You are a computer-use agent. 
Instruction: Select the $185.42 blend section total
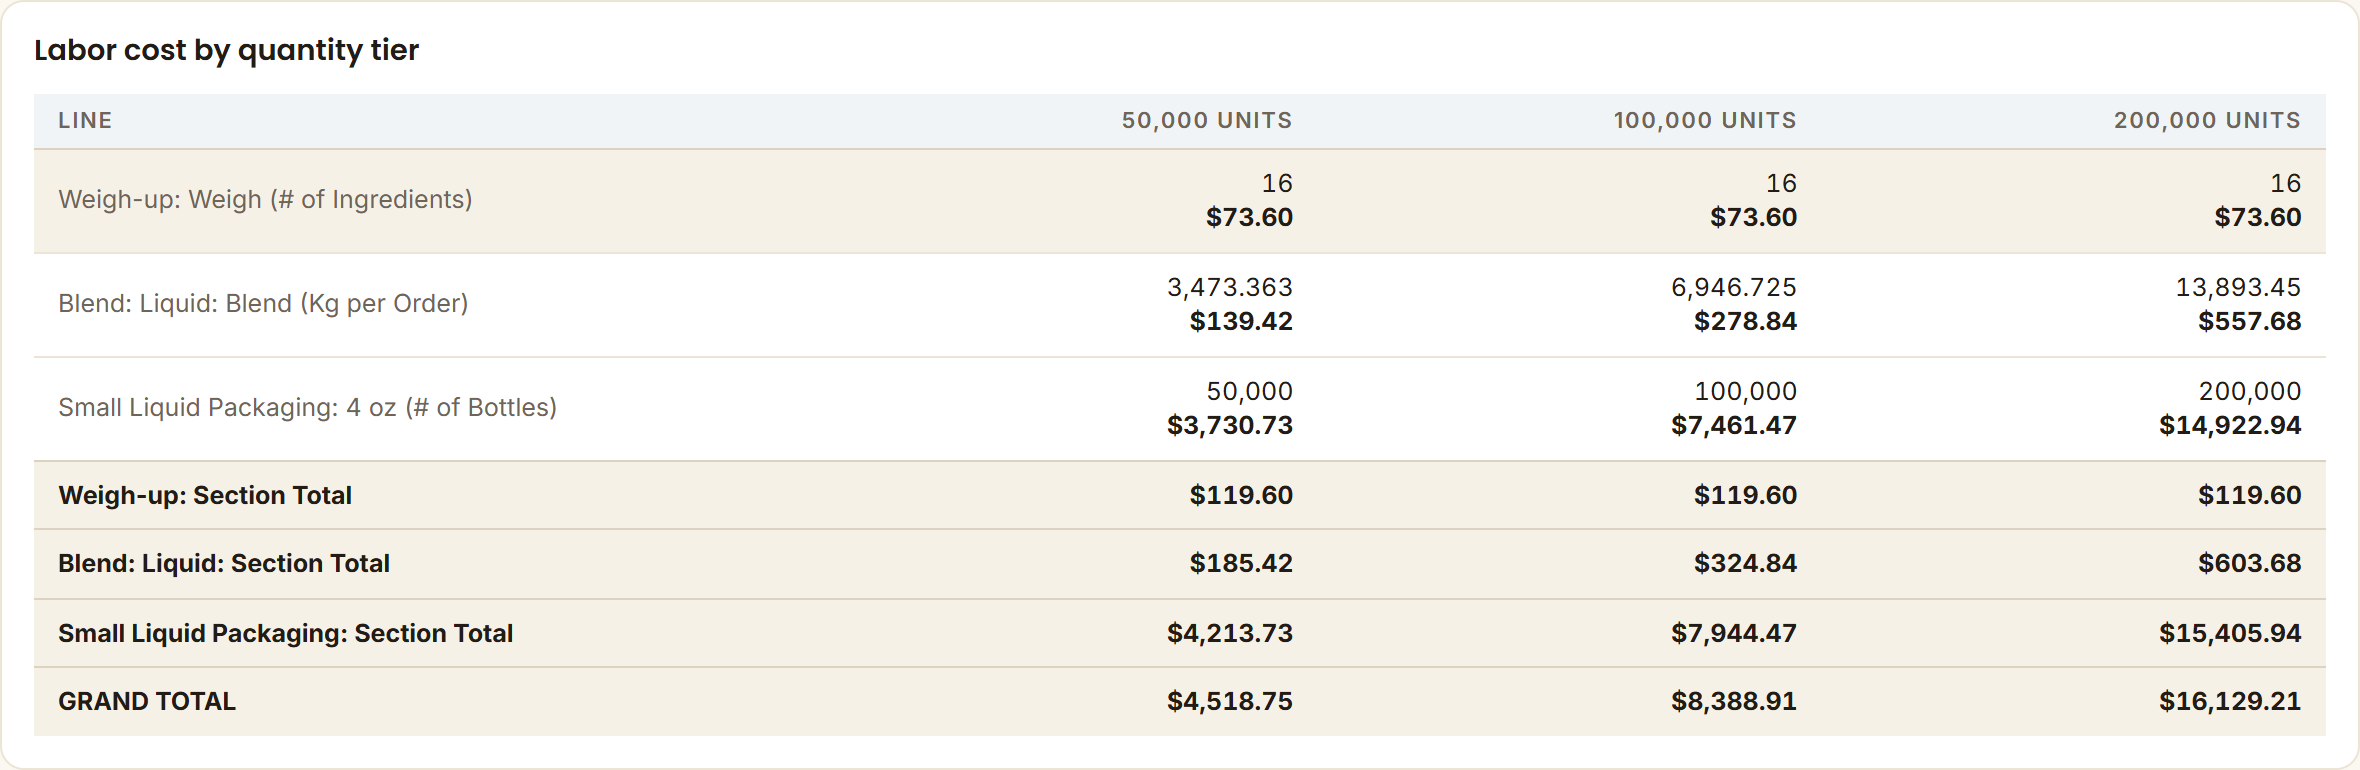1241,563
